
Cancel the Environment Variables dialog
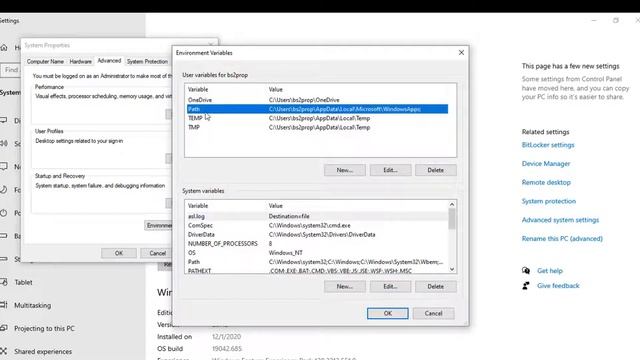tap(433, 313)
